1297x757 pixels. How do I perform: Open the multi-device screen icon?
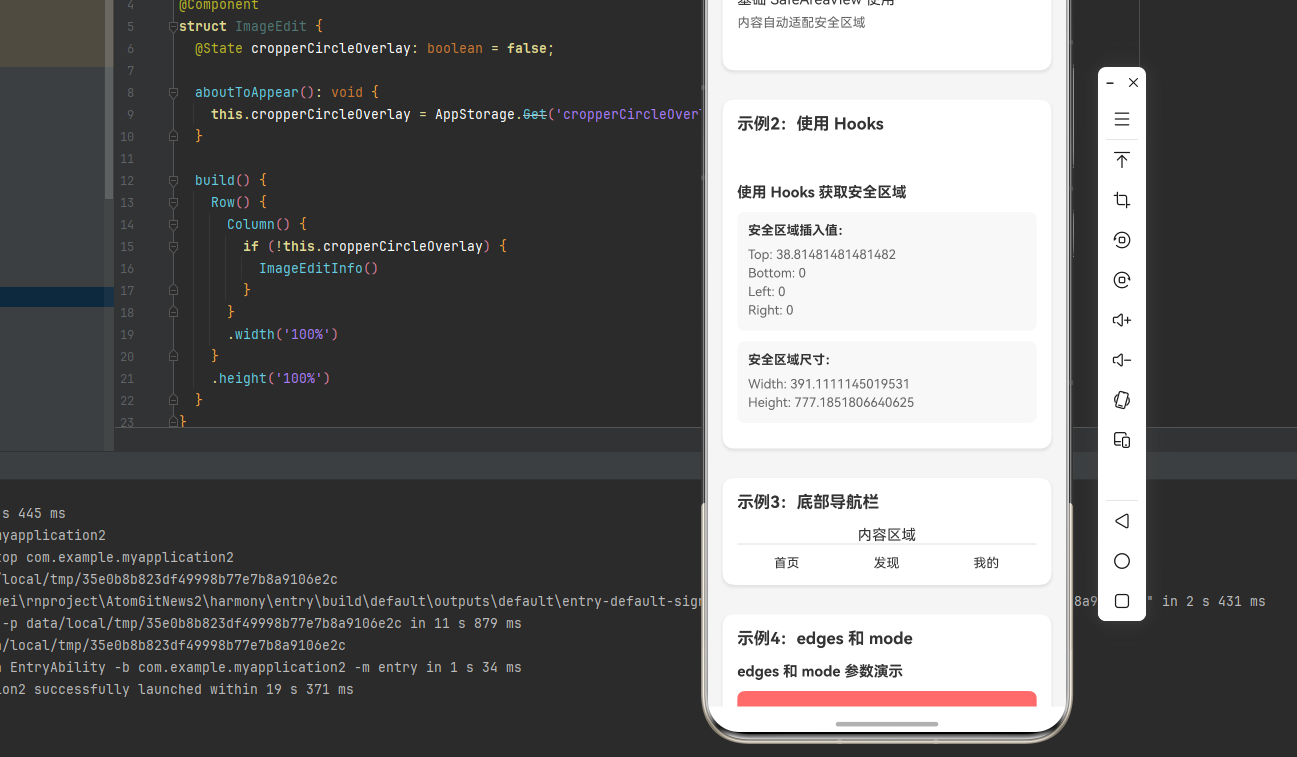(1122, 440)
